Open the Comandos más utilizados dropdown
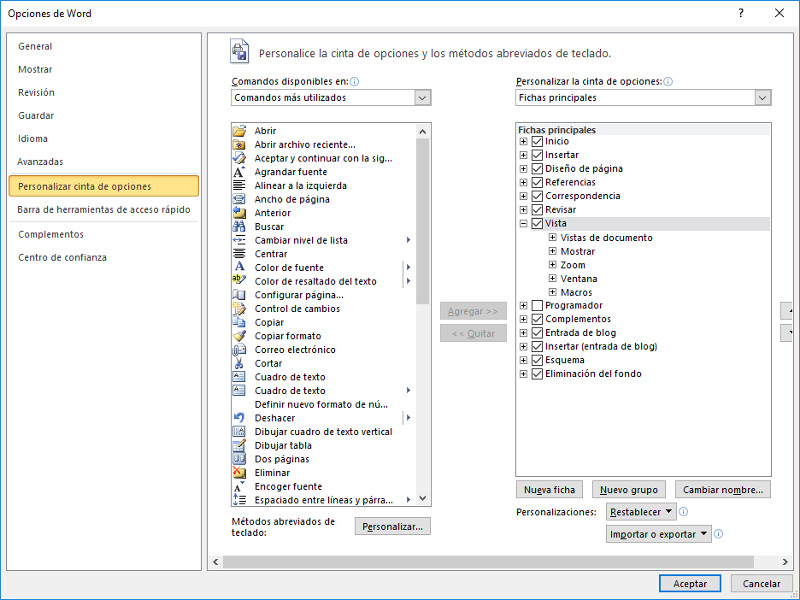Viewport: 800px width, 600px height. pos(422,97)
